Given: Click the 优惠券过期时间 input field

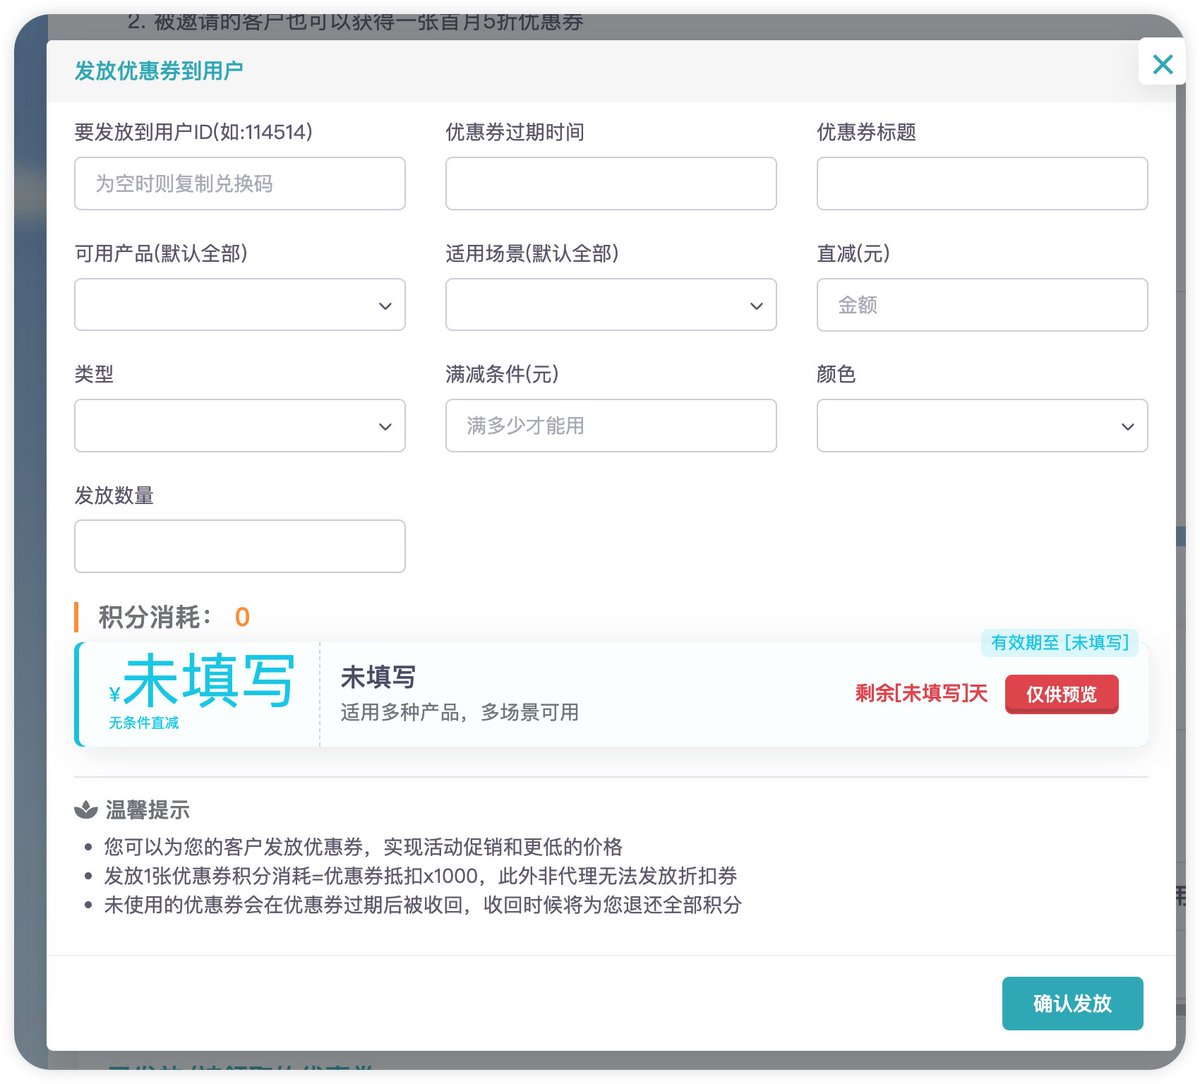Looking at the screenshot, I should [x=611, y=184].
